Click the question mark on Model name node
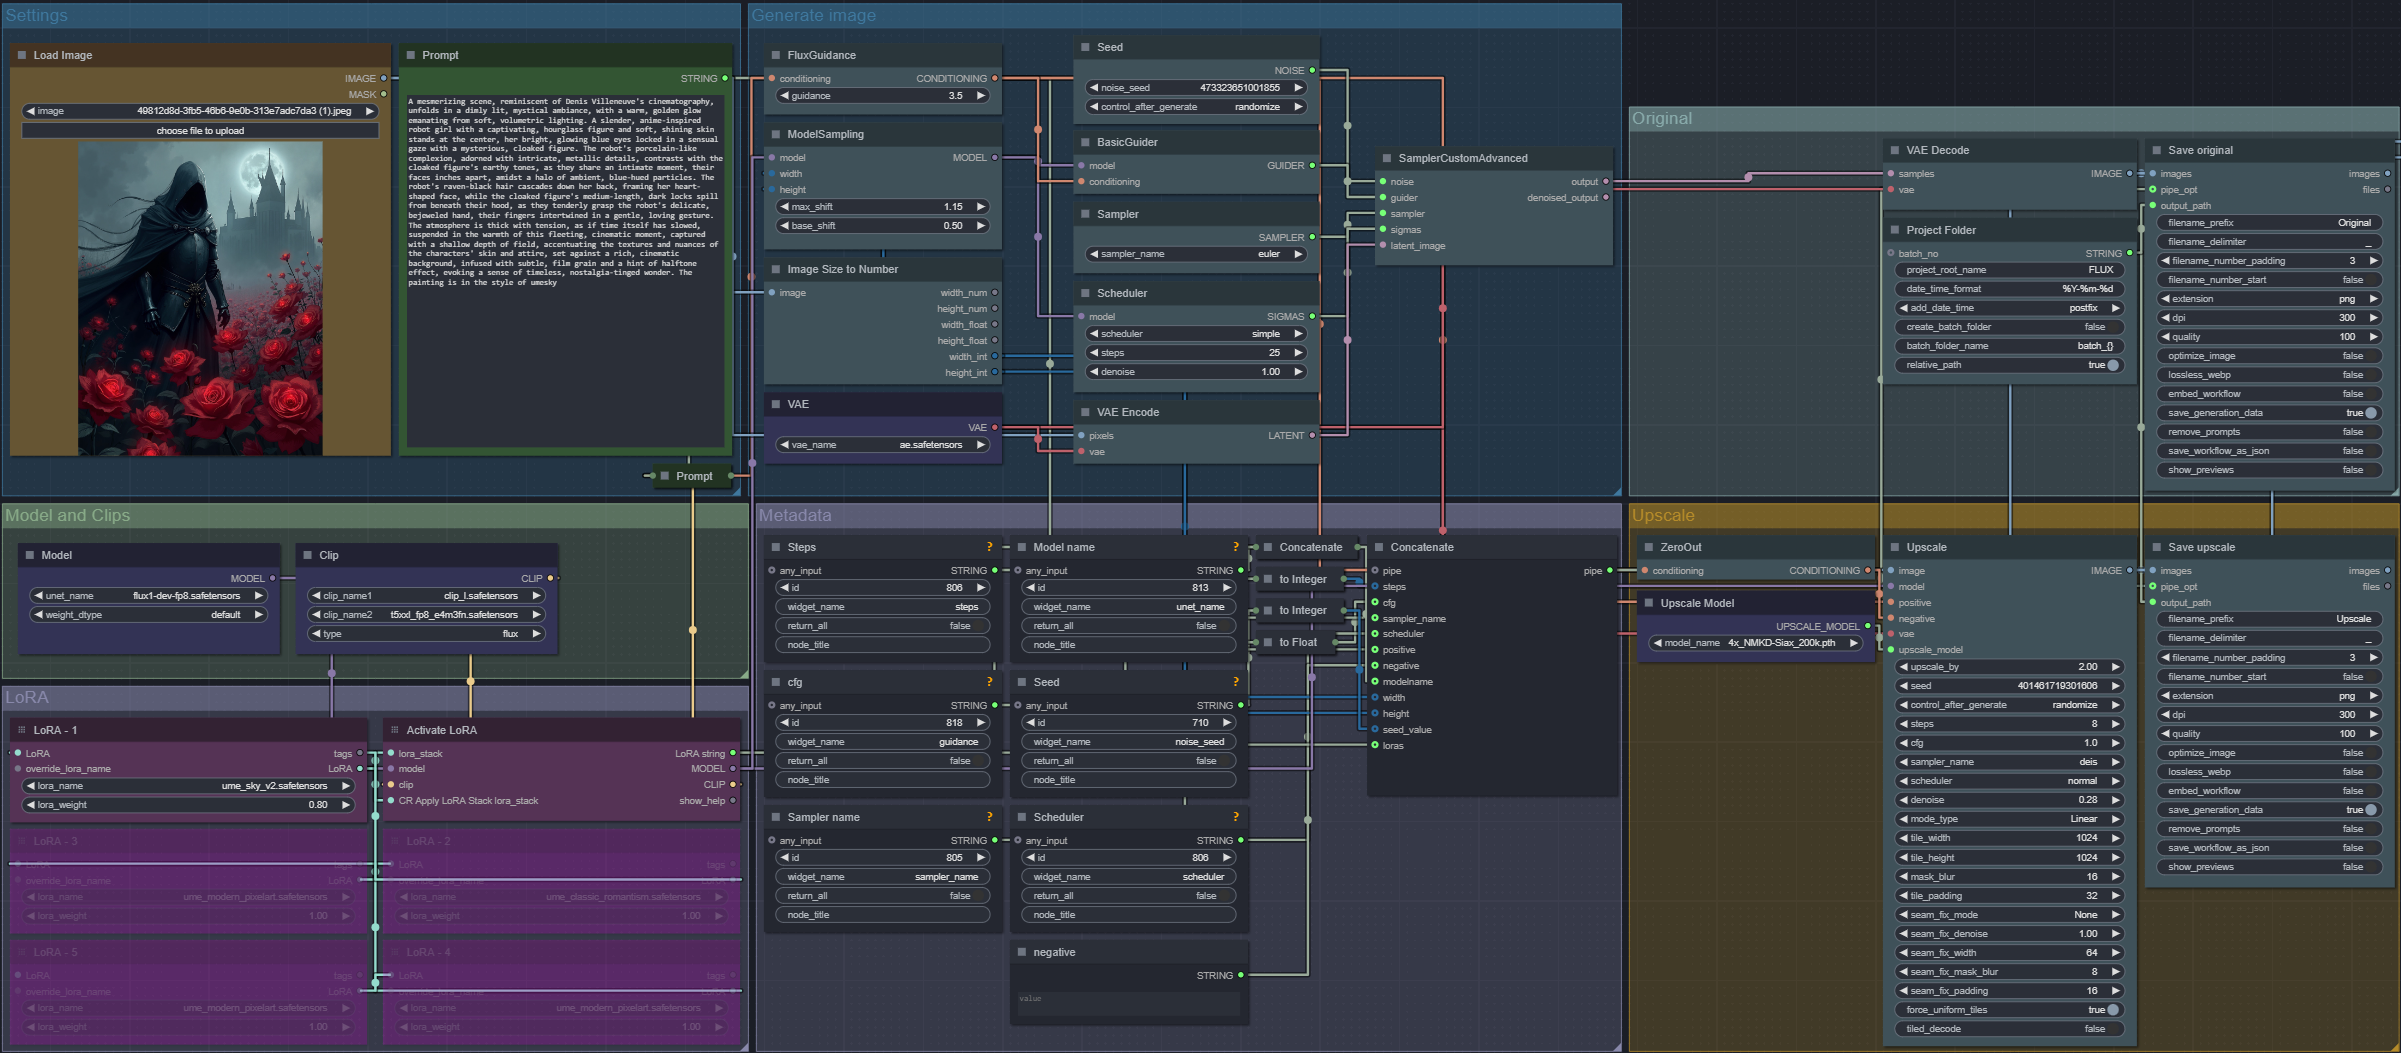Image resolution: width=2401 pixels, height=1053 pixels. 1235,547
